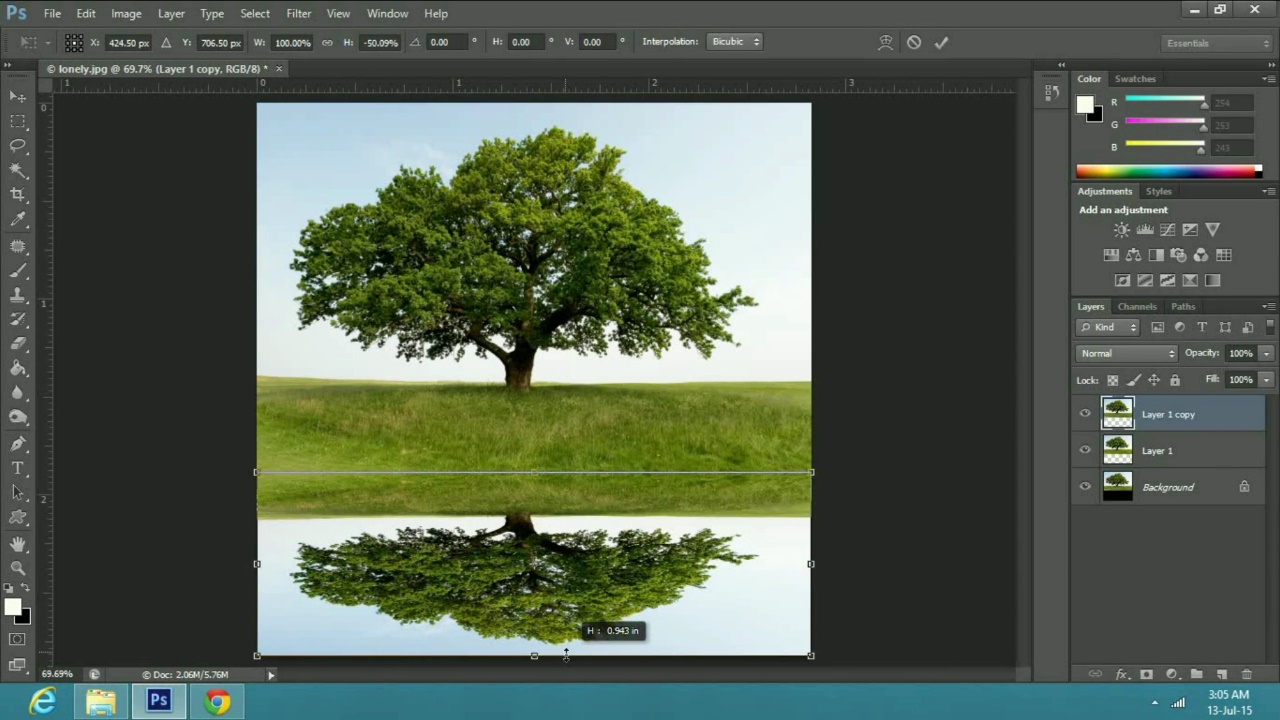
Task: Add an Exposure adjustment
Action: click(1190, 230)
